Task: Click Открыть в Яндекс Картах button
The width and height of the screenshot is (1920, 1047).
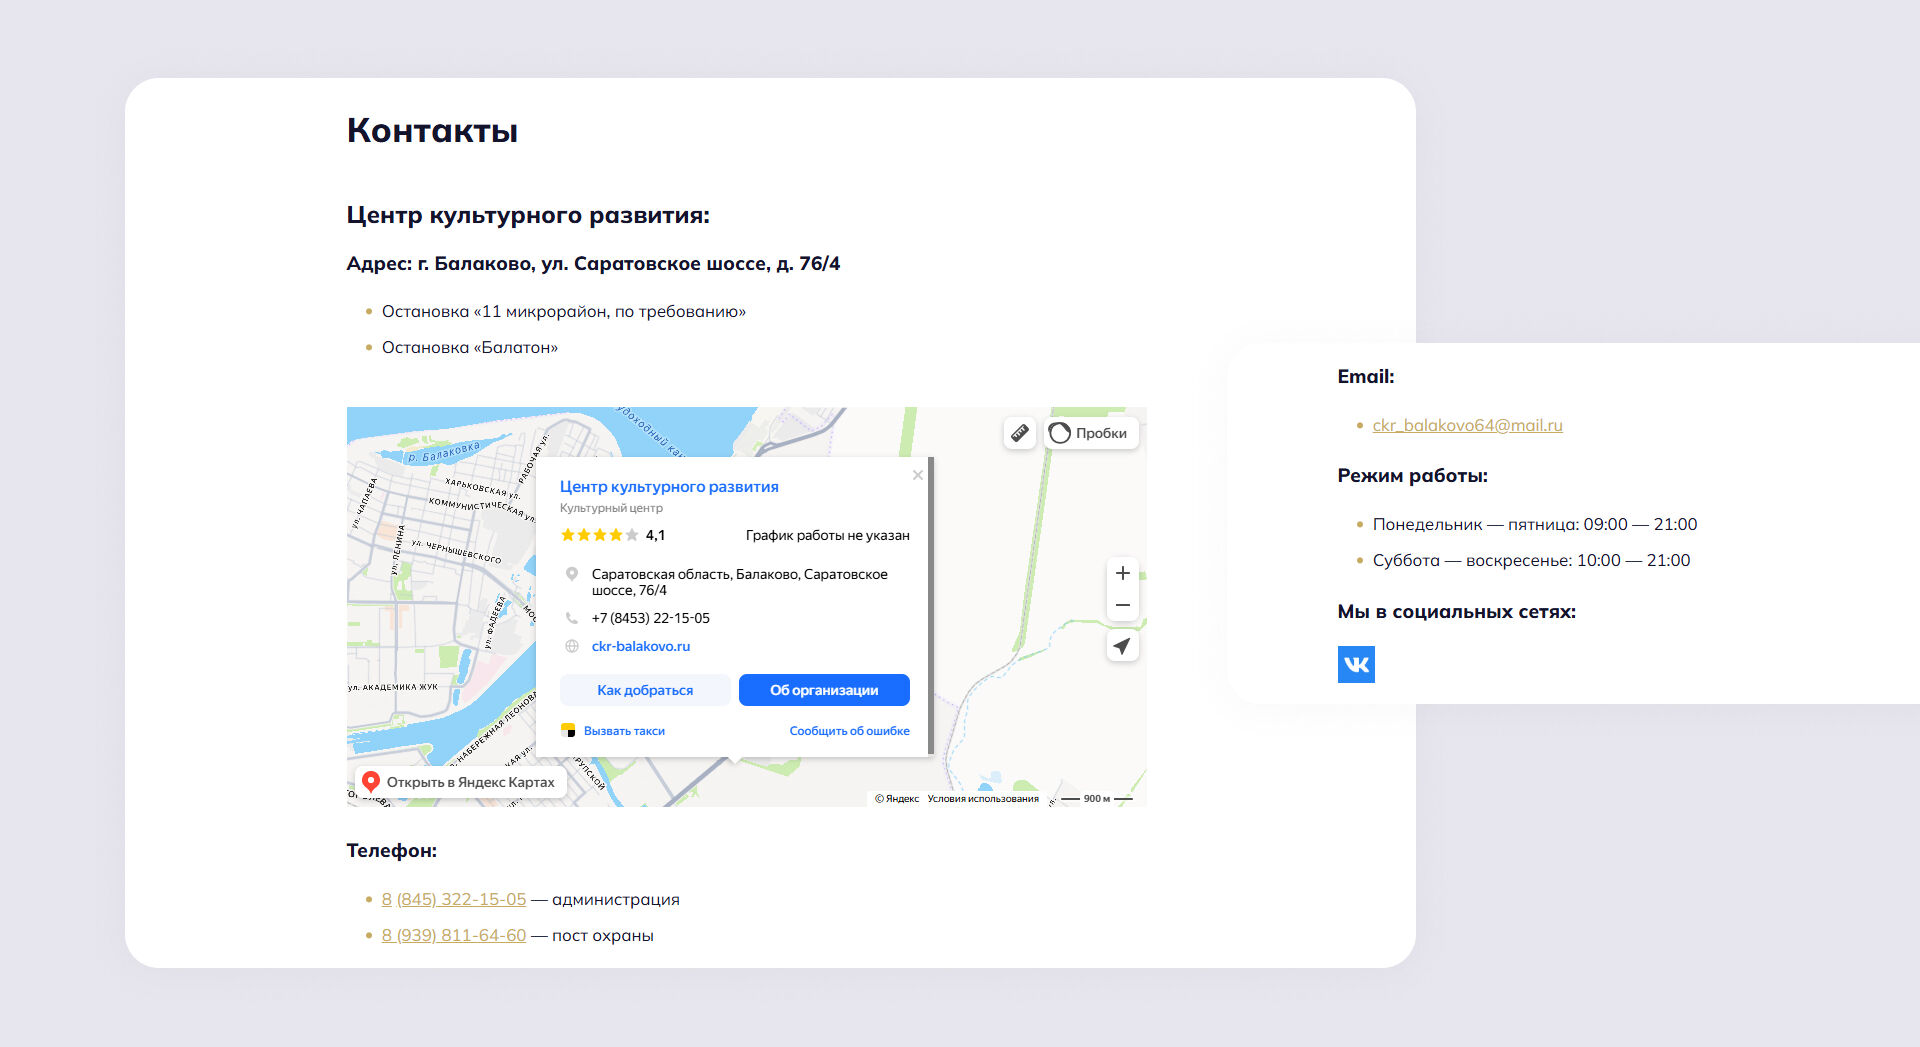Action: (x=460, y=782)
